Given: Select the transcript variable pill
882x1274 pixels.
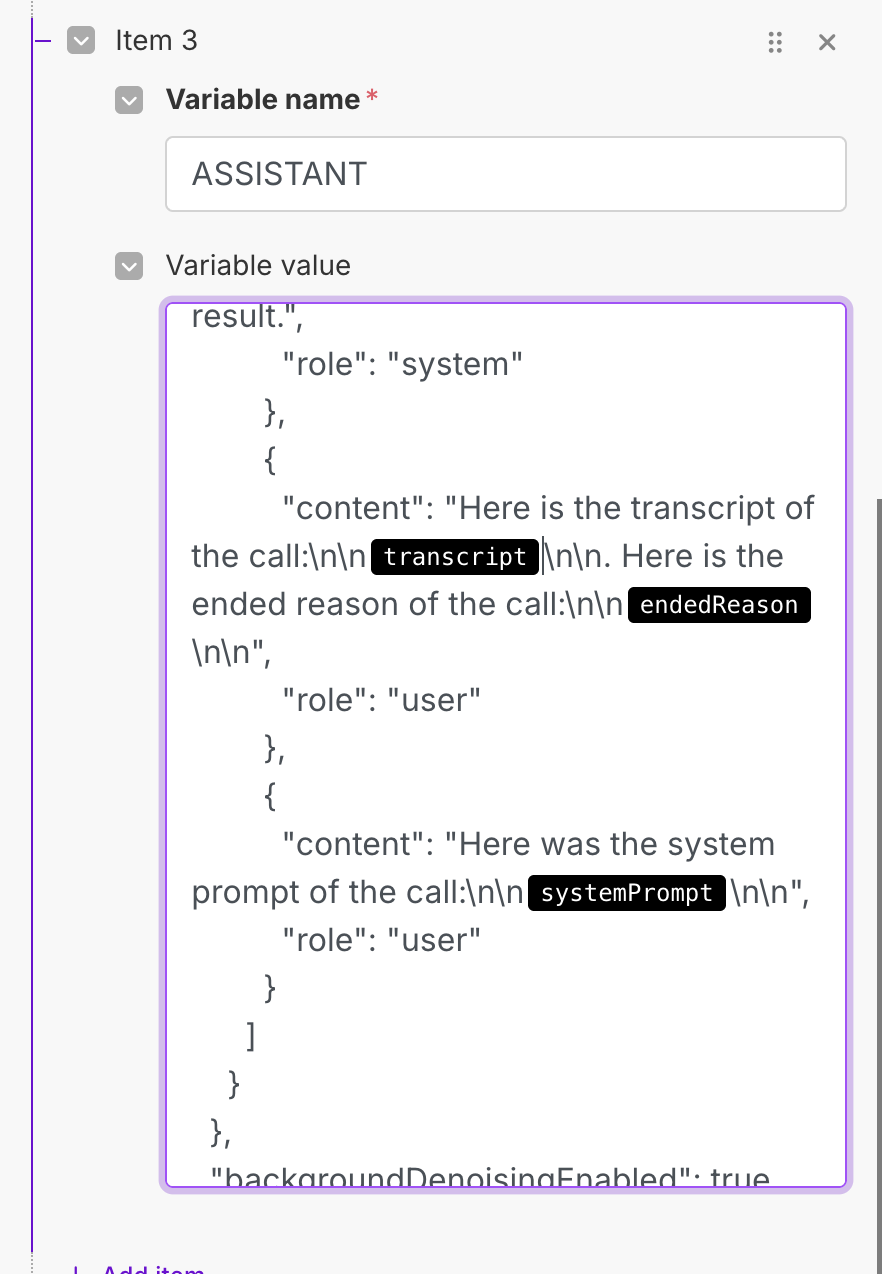Looking at the screenshot, I should [455, 557].
